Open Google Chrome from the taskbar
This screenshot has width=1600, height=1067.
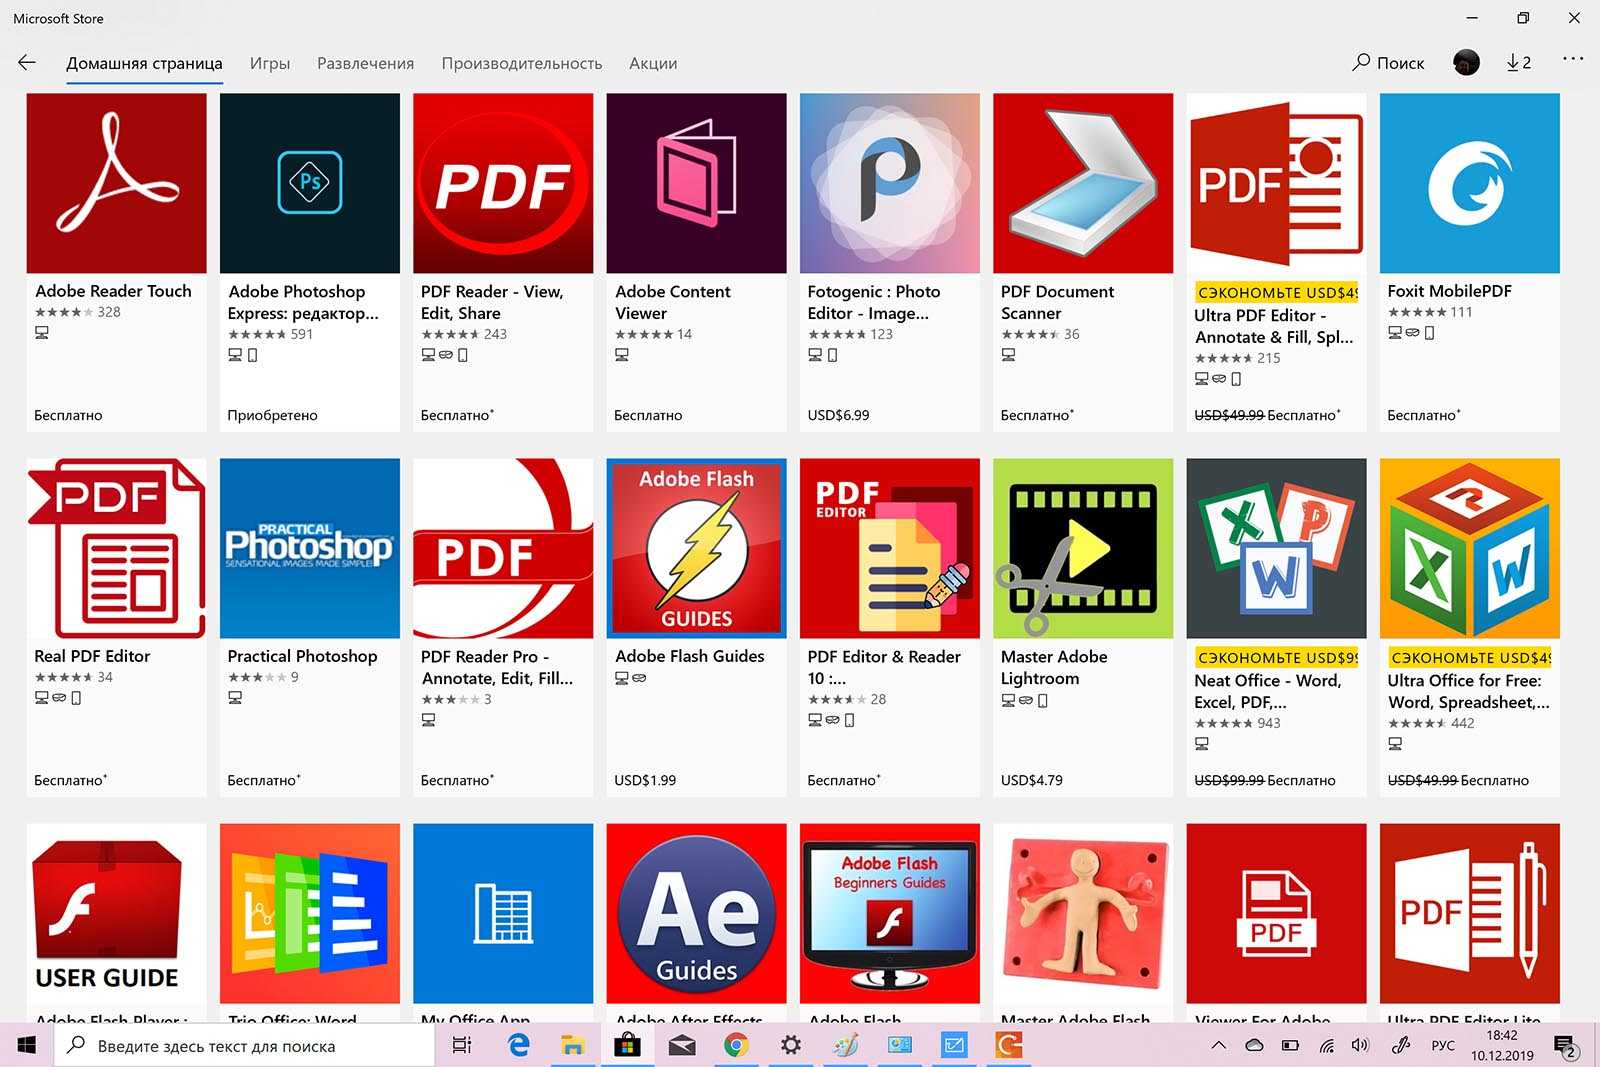736,1046
